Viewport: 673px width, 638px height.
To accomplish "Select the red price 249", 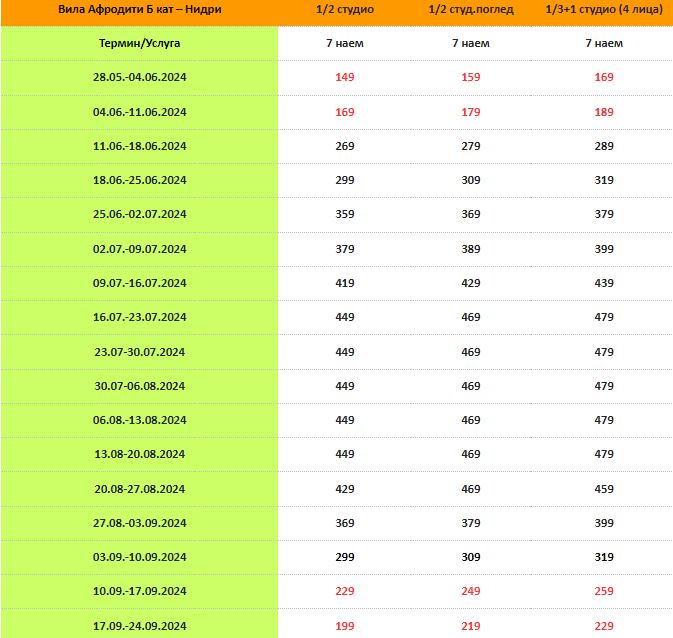I will point(470,592).
